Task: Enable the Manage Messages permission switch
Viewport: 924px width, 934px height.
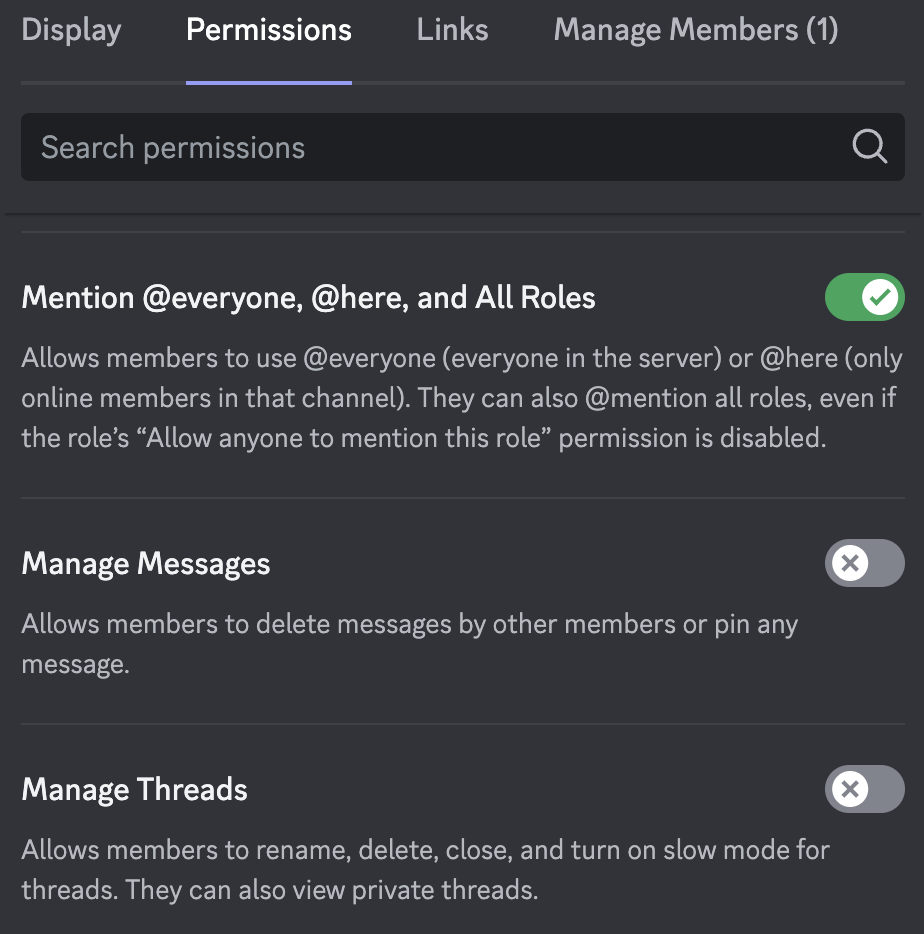Action: [x=864, y=563]
